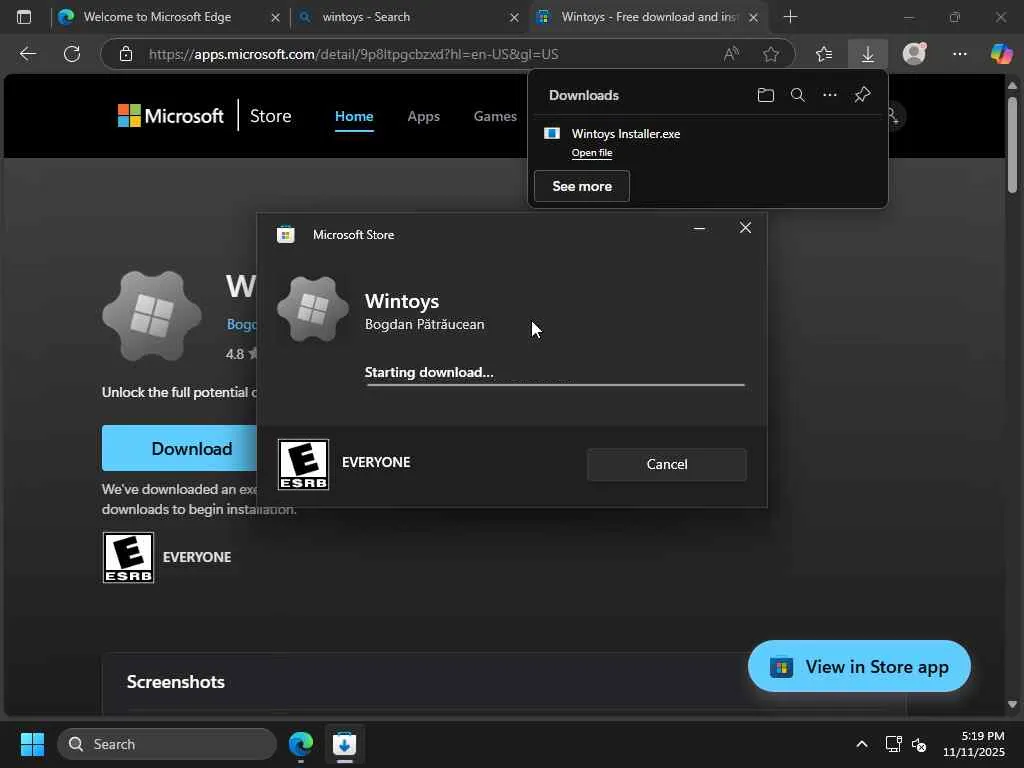Minimize the Microsoft Store installer dialog
1024x768 pixels.
(699, 228)
